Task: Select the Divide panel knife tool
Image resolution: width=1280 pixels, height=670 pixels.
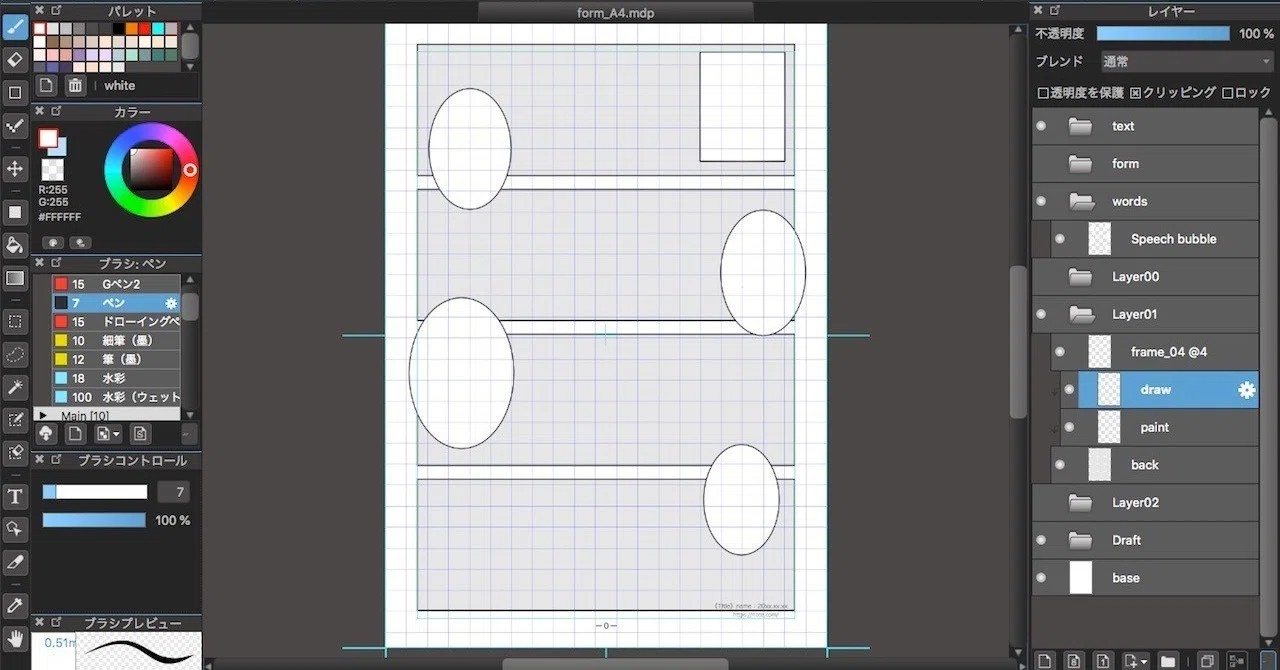Action: pyautogui.click(x=15, y=561)
